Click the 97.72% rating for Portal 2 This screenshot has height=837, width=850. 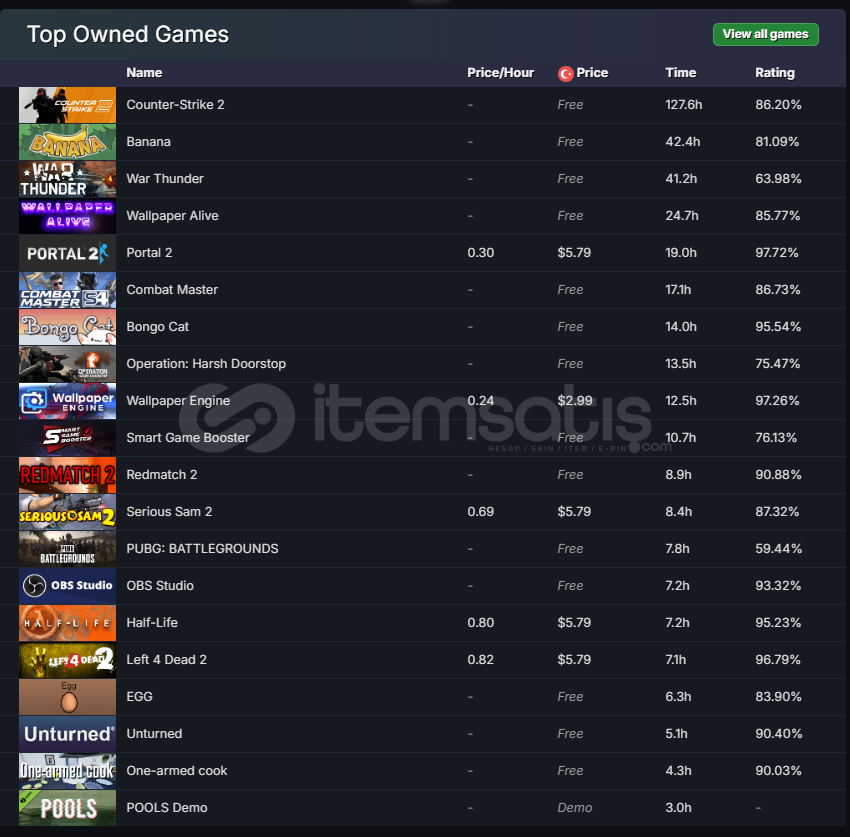coord(777,253)
